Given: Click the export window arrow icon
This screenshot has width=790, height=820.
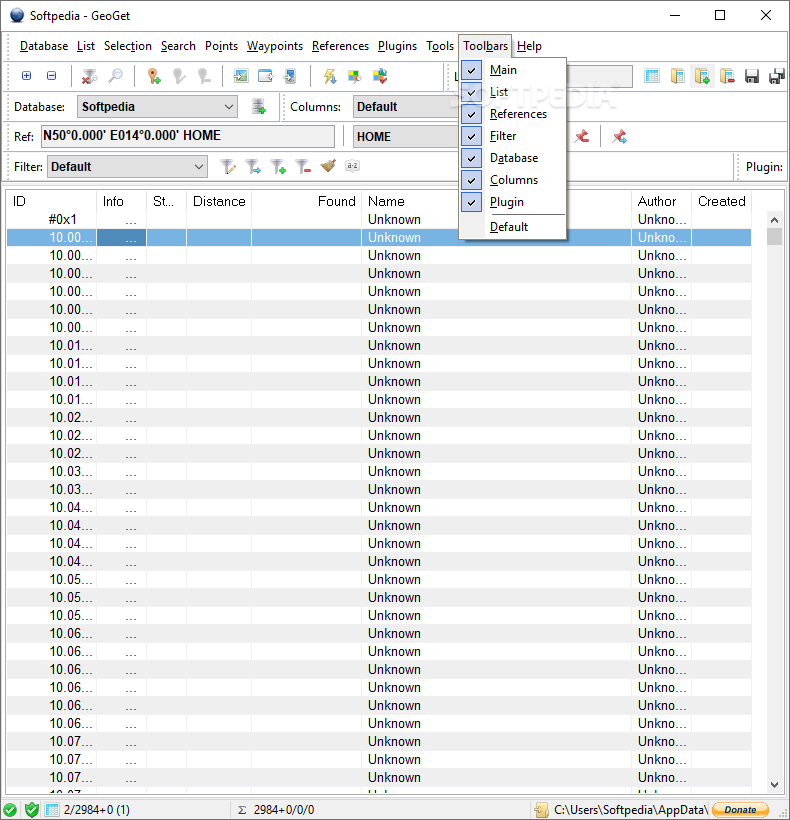Looking at the screenshot, I should click(x=266, y=76).
